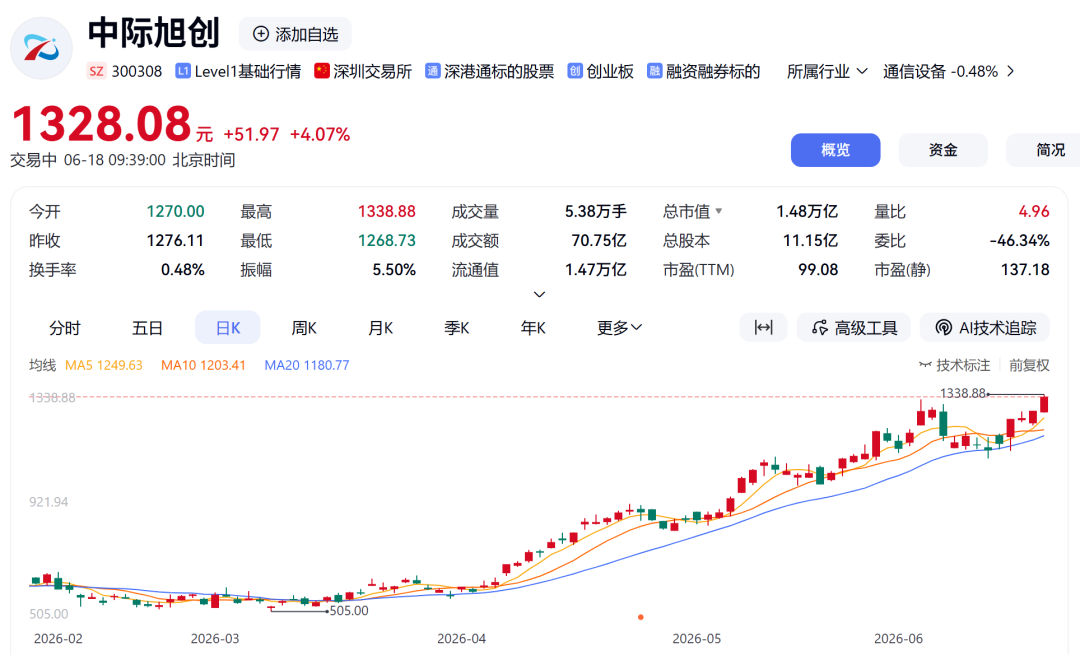Image resolution: width=1080 pixels, height=655 pixels.
Task: Select the 分时 chart tab
Action: (x=65, y=328)
